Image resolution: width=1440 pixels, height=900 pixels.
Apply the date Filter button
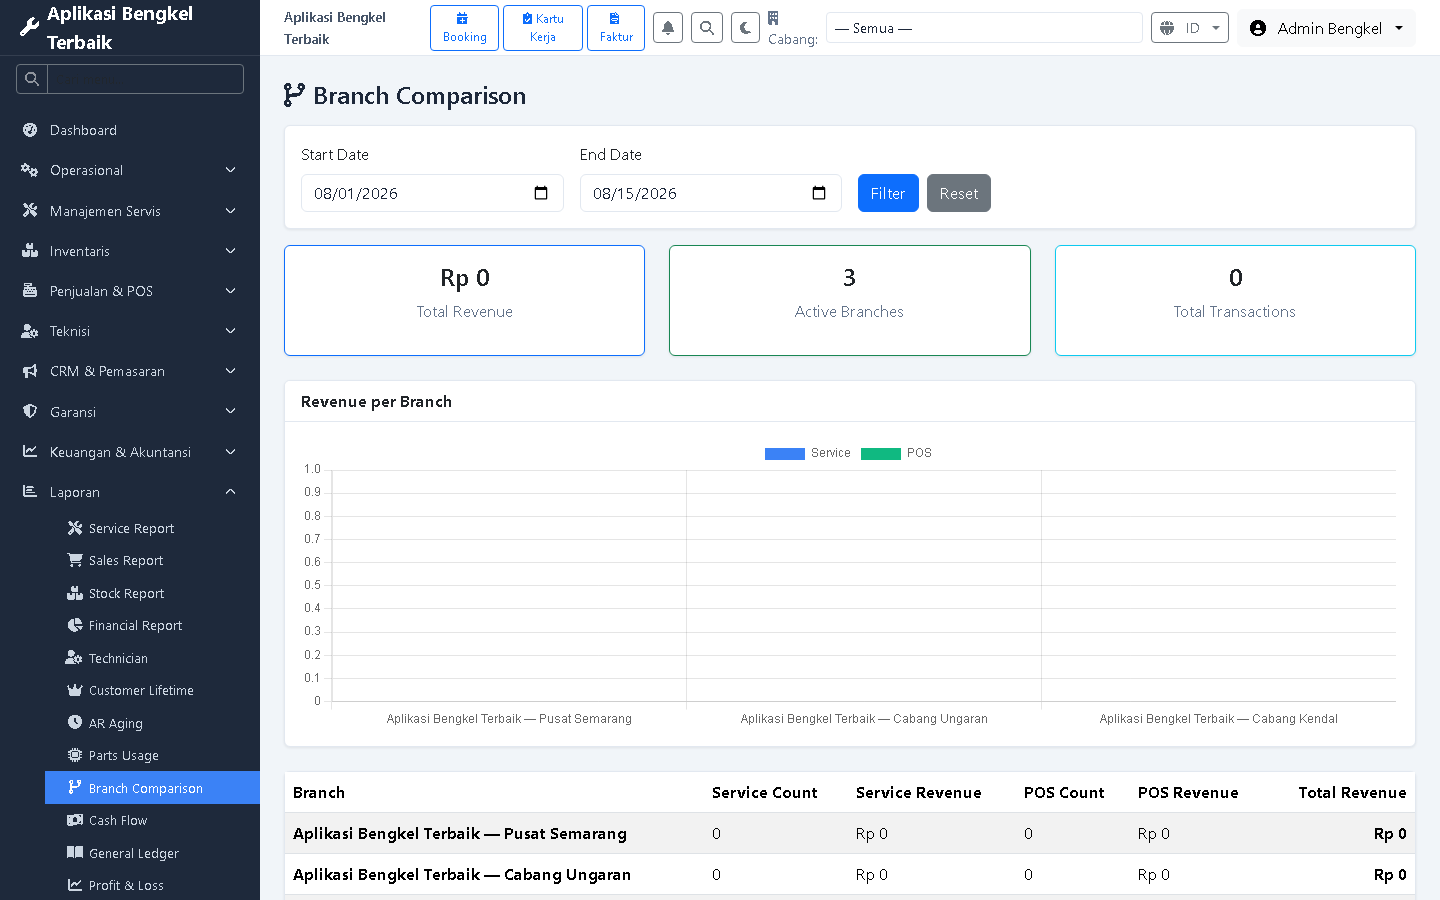coord(888,193)
